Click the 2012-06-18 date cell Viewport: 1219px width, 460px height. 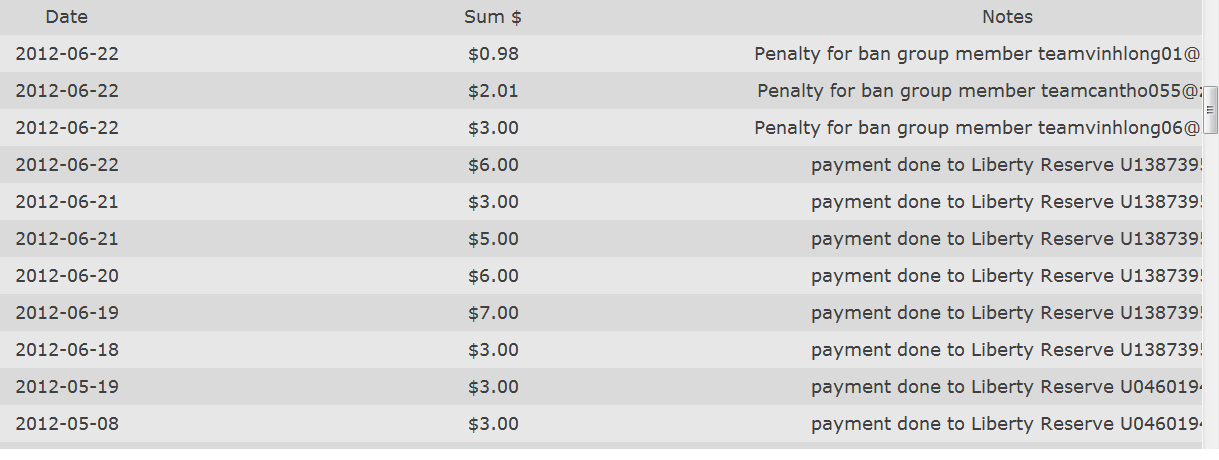(x=67, y=350)
